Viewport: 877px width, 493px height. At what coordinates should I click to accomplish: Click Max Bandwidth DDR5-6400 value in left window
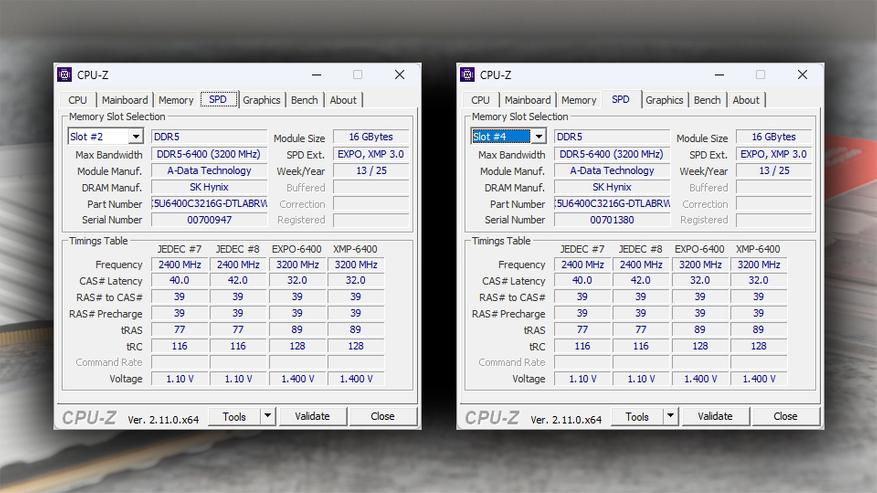pos(209,154)
